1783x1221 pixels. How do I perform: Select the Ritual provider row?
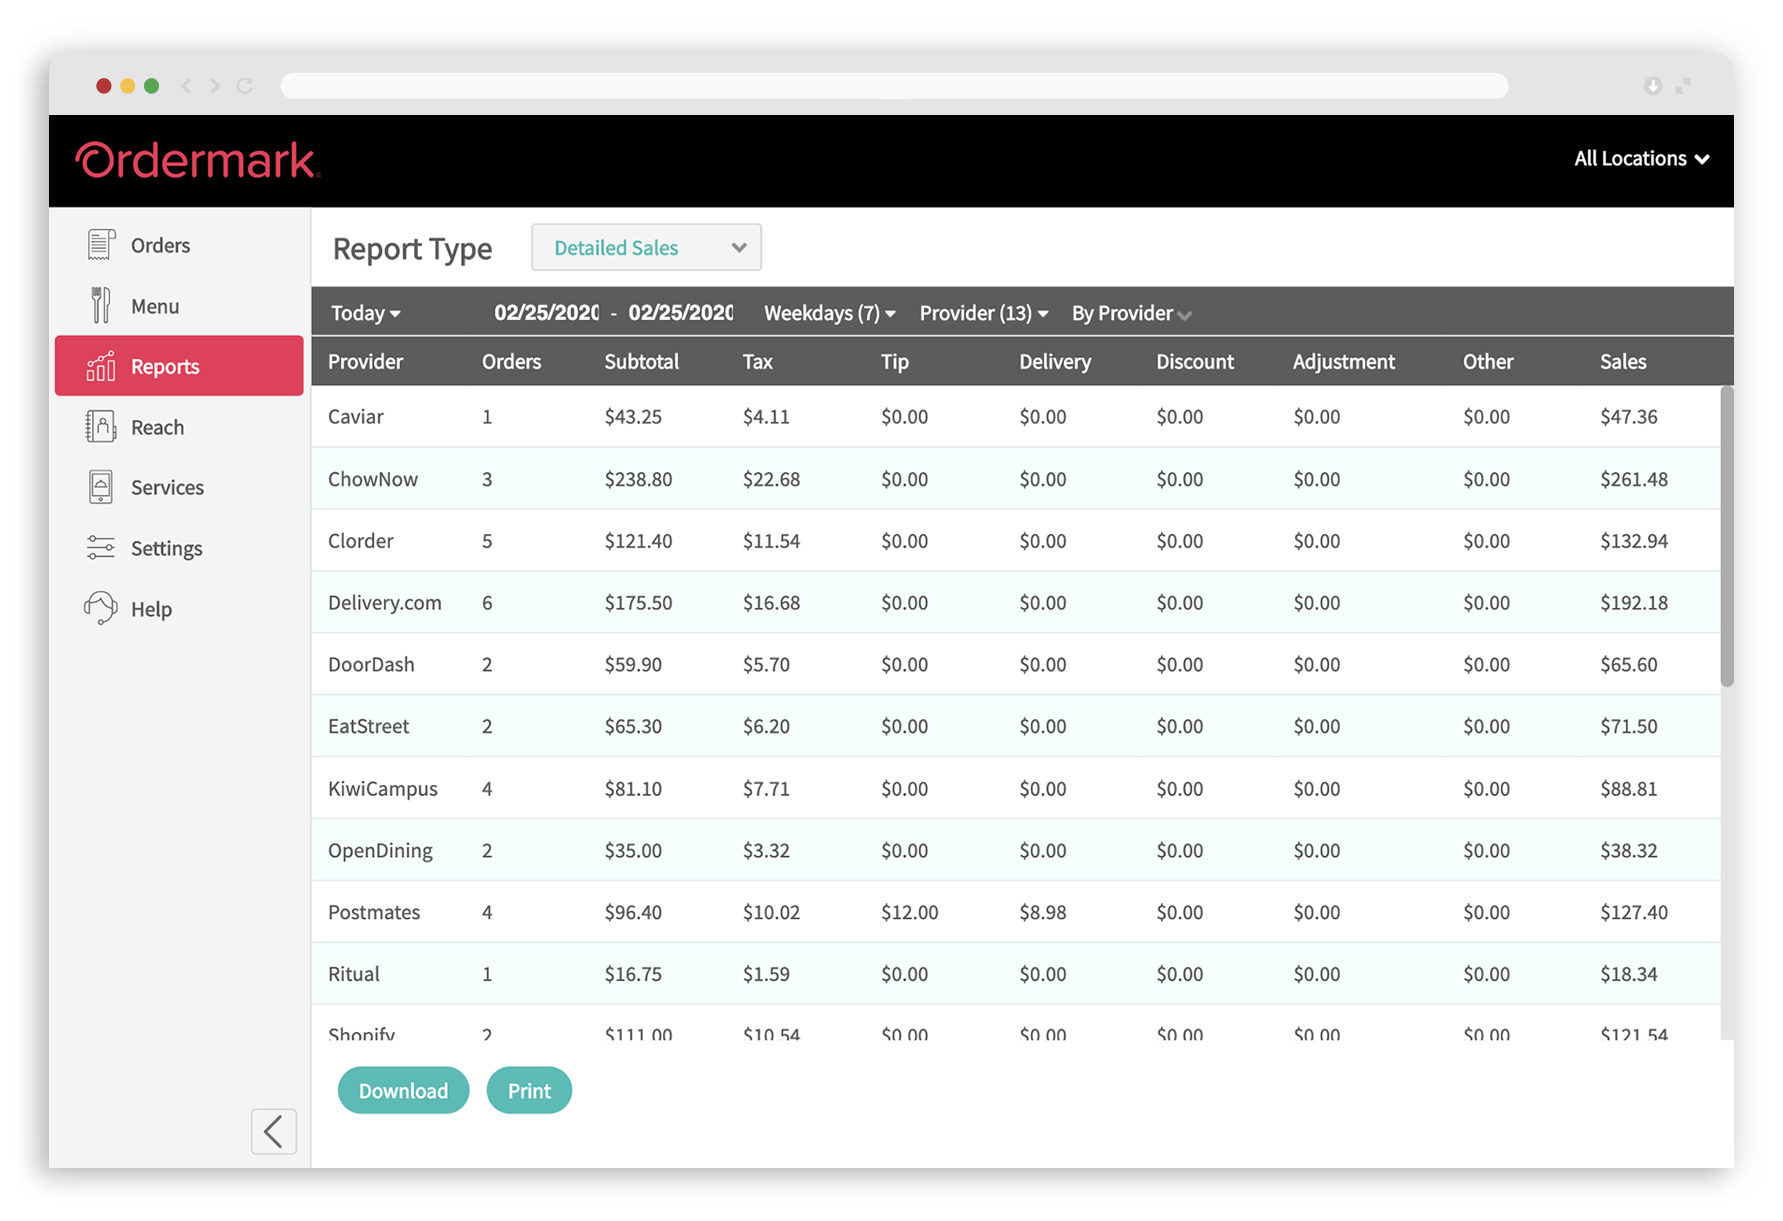tap(1016, 974)
